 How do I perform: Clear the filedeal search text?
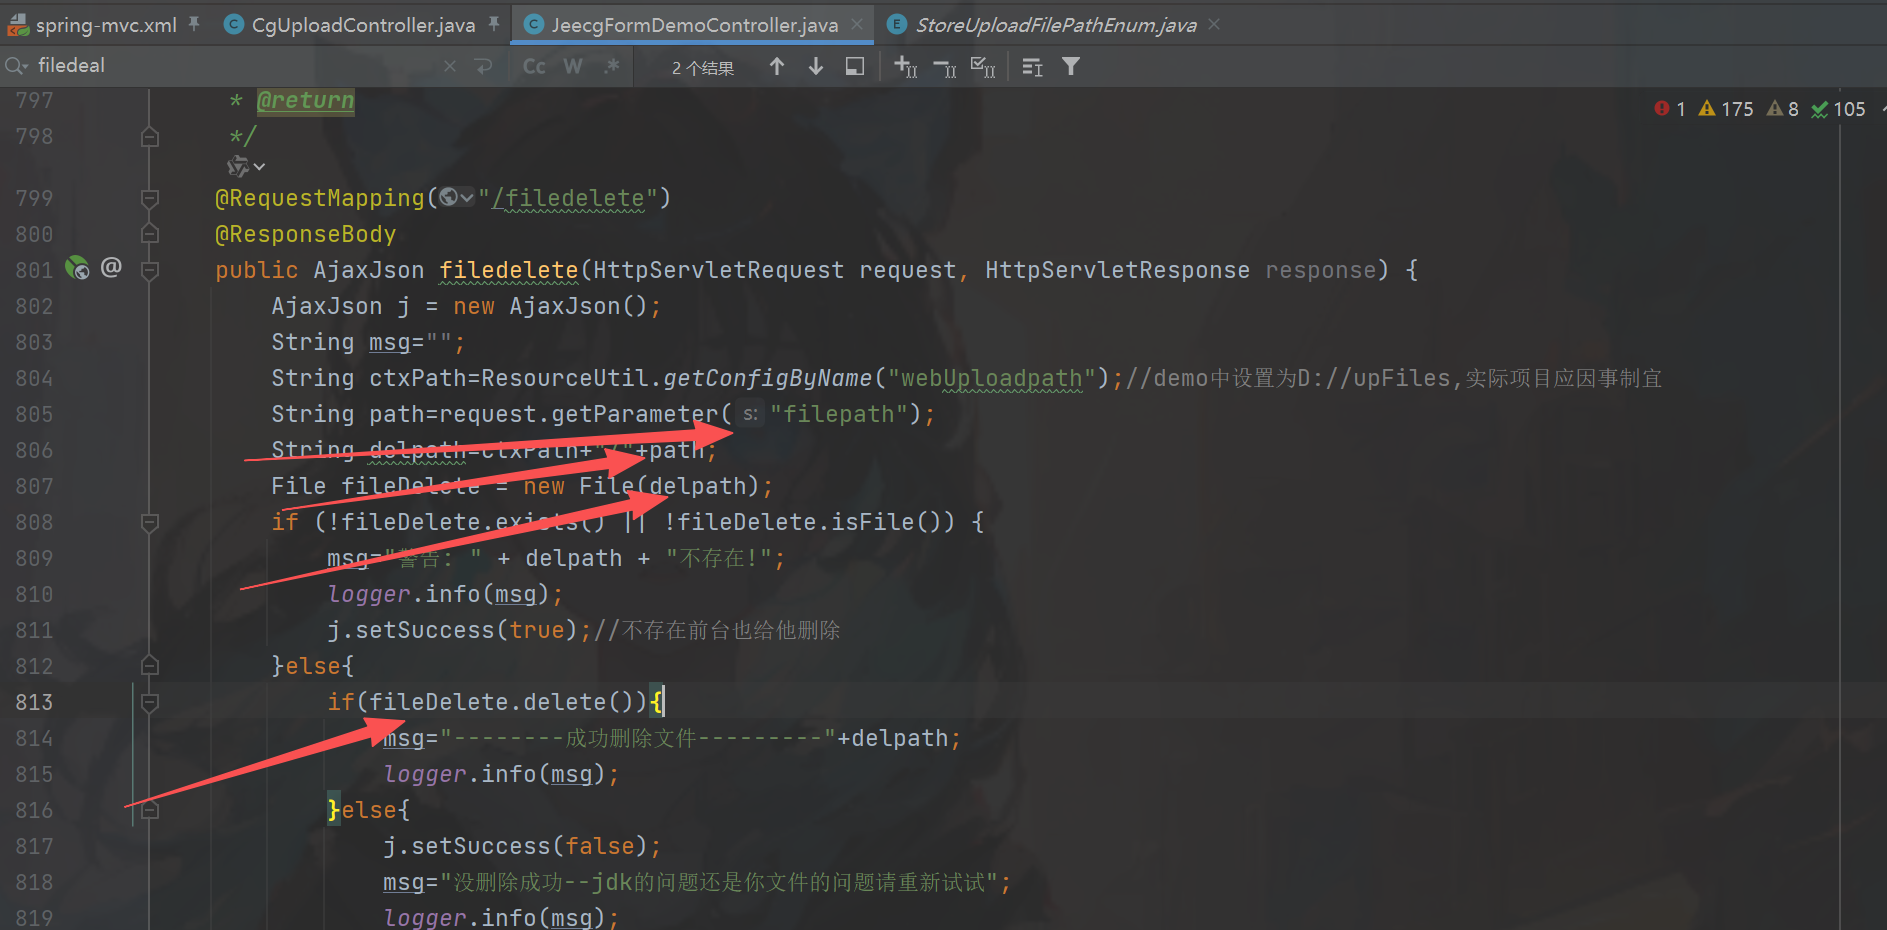[x=450, y=66]
